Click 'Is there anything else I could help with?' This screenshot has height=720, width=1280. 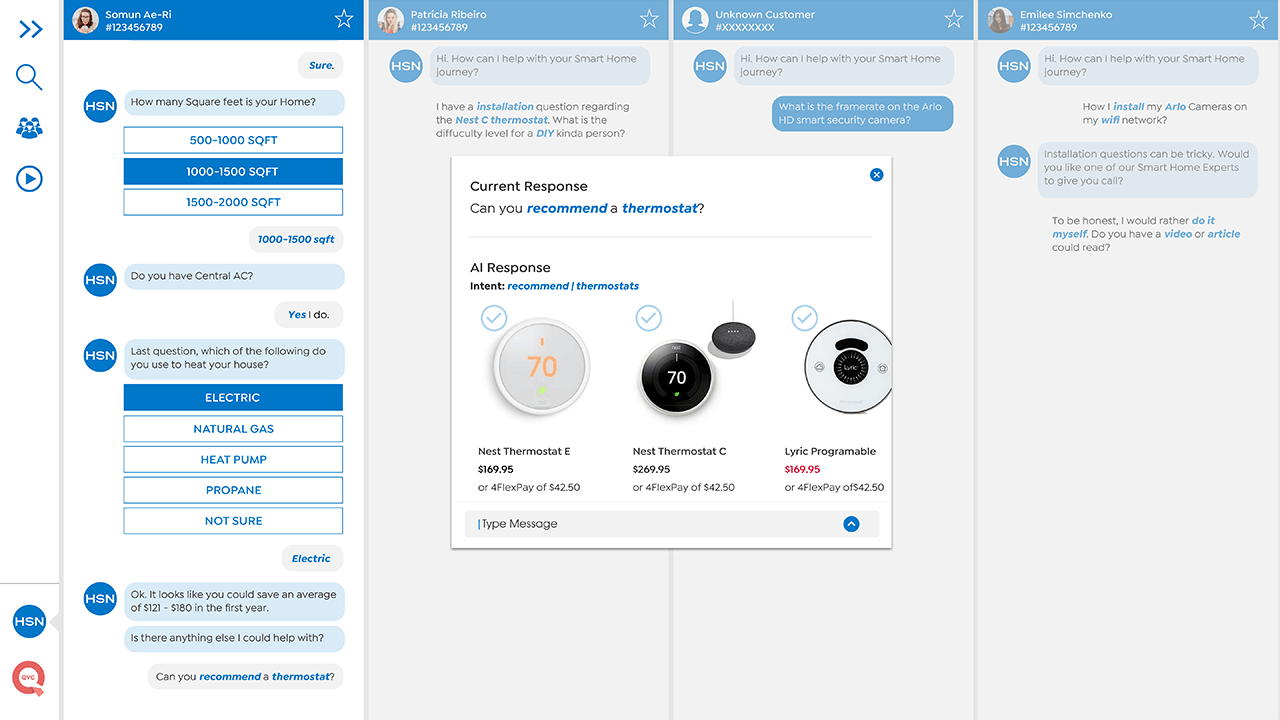(234, 638)
